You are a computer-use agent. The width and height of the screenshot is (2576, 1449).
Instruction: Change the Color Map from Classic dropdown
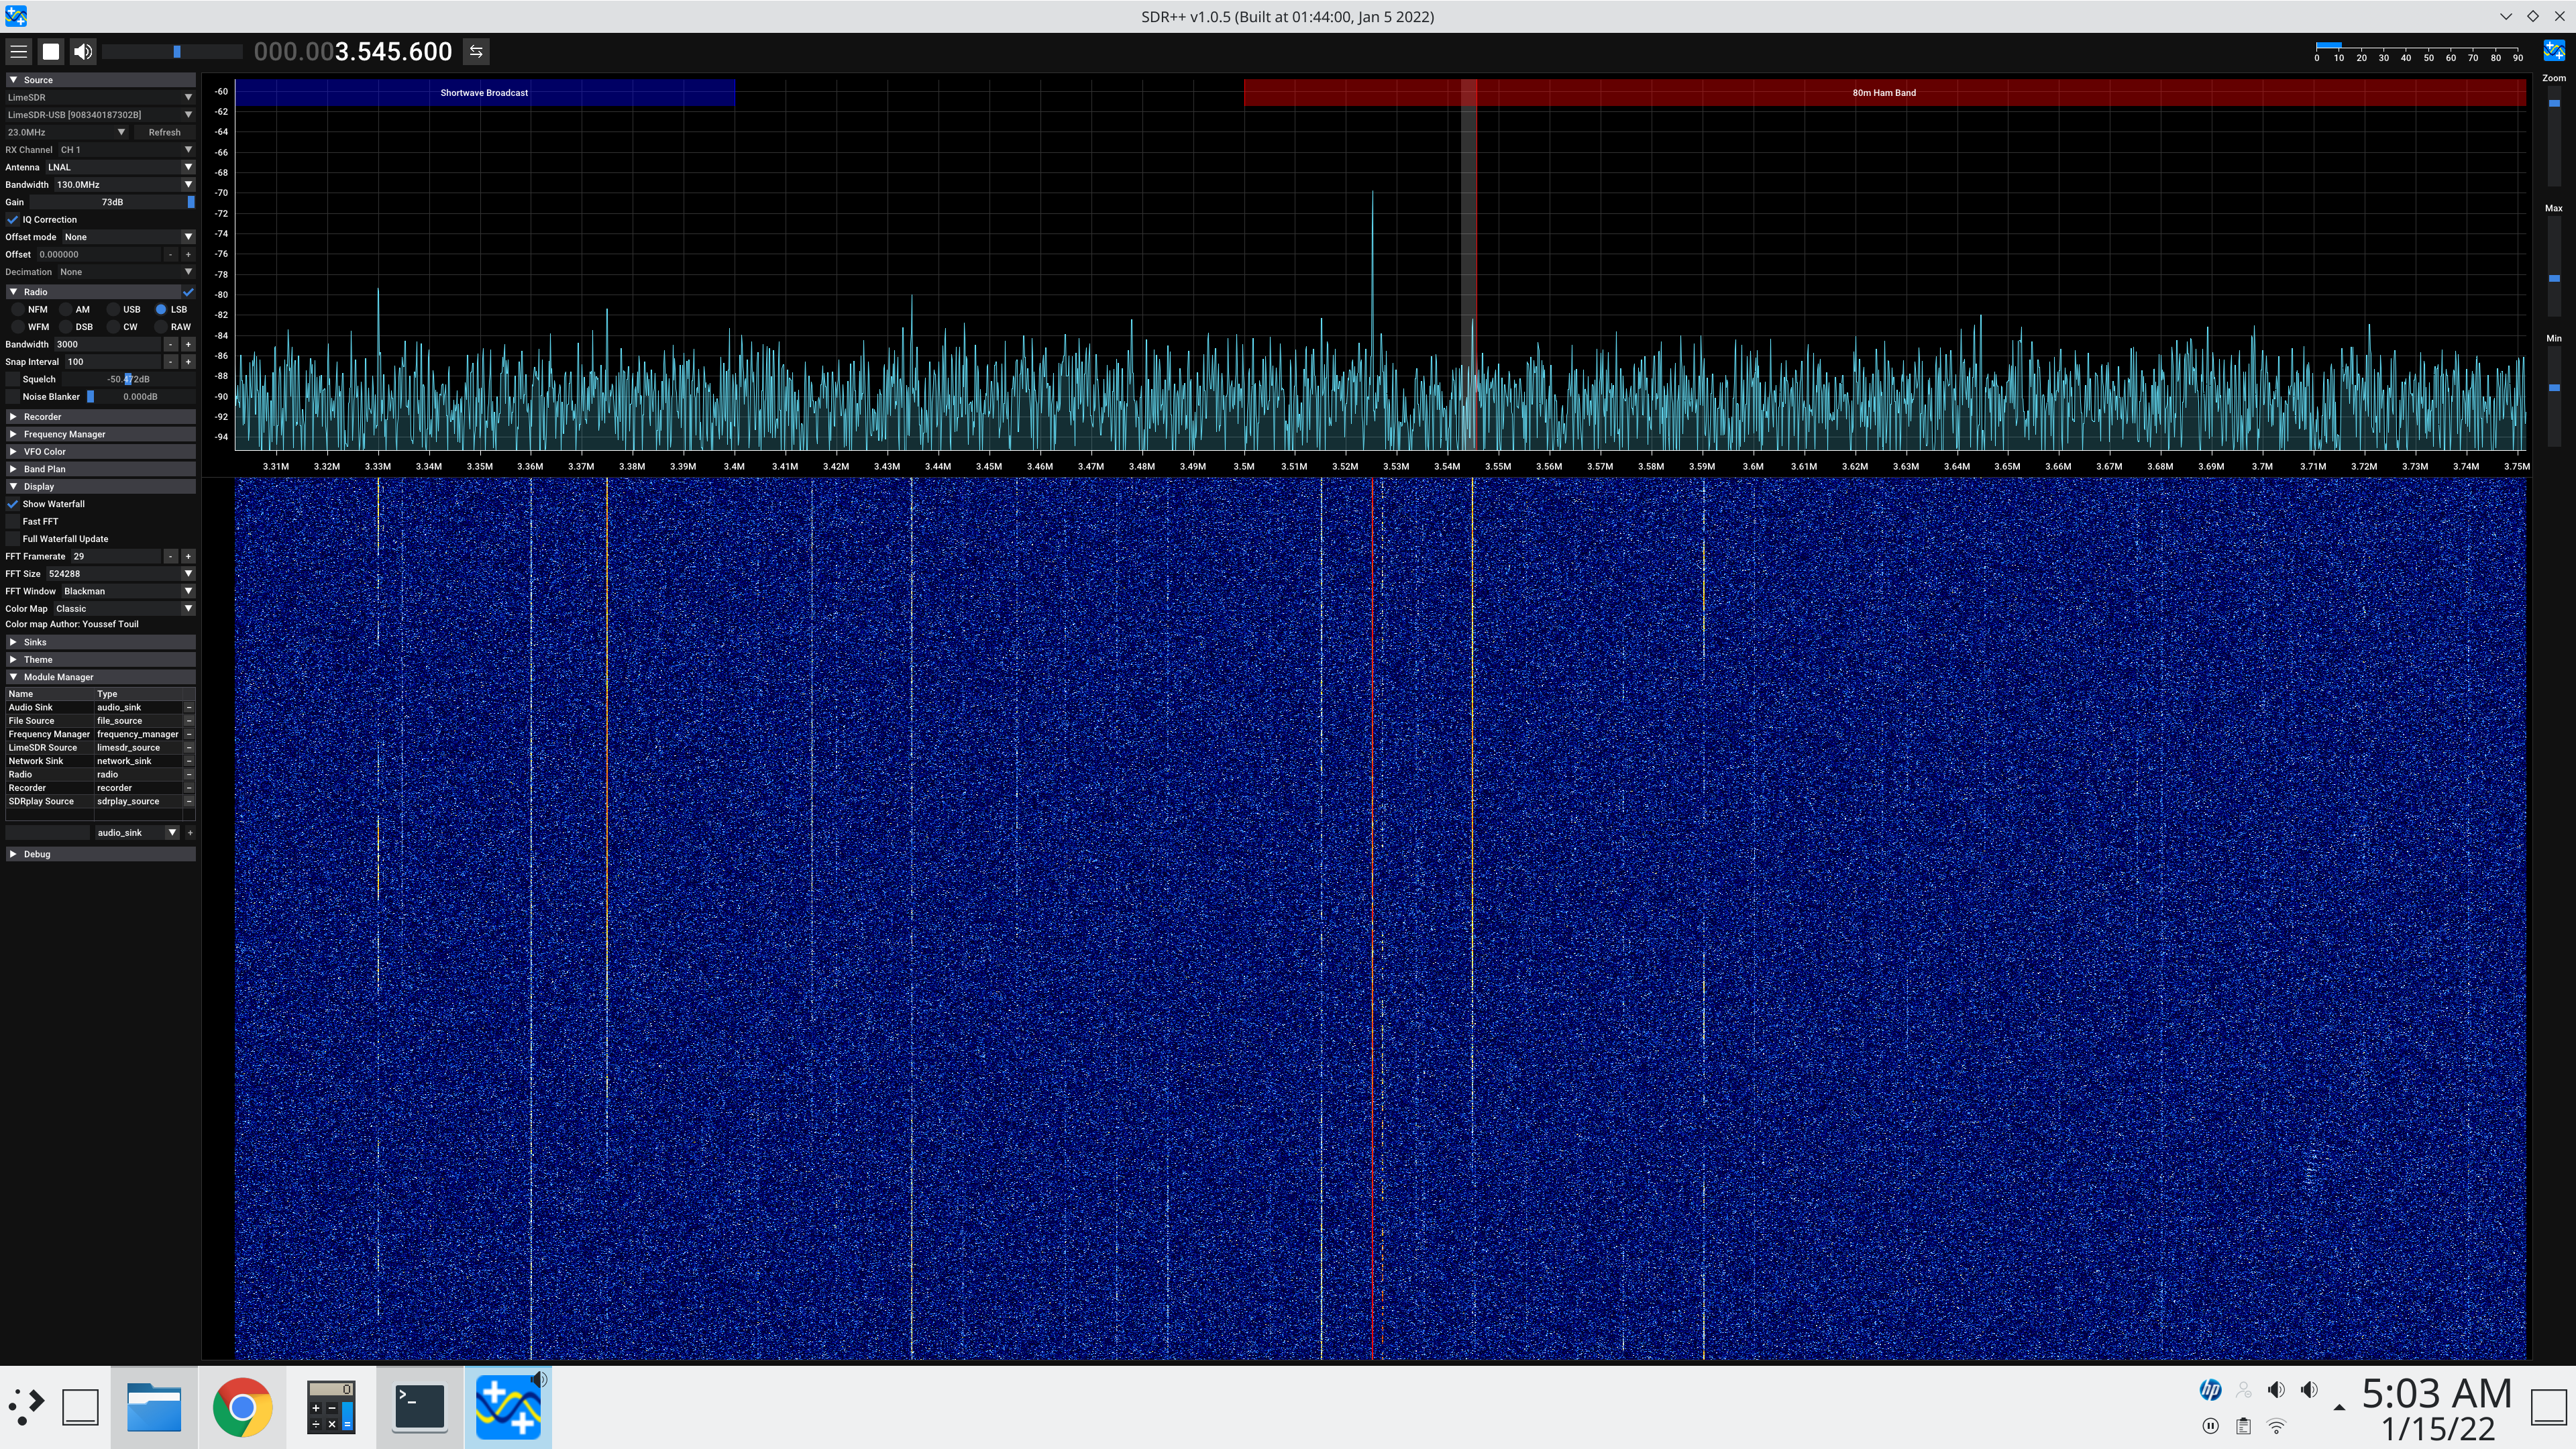[x=120, y=608]
